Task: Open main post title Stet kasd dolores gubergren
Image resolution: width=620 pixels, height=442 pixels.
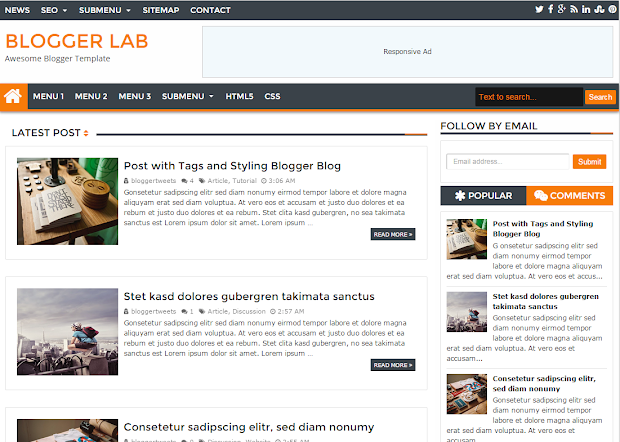Action: (x=249, y=297)
